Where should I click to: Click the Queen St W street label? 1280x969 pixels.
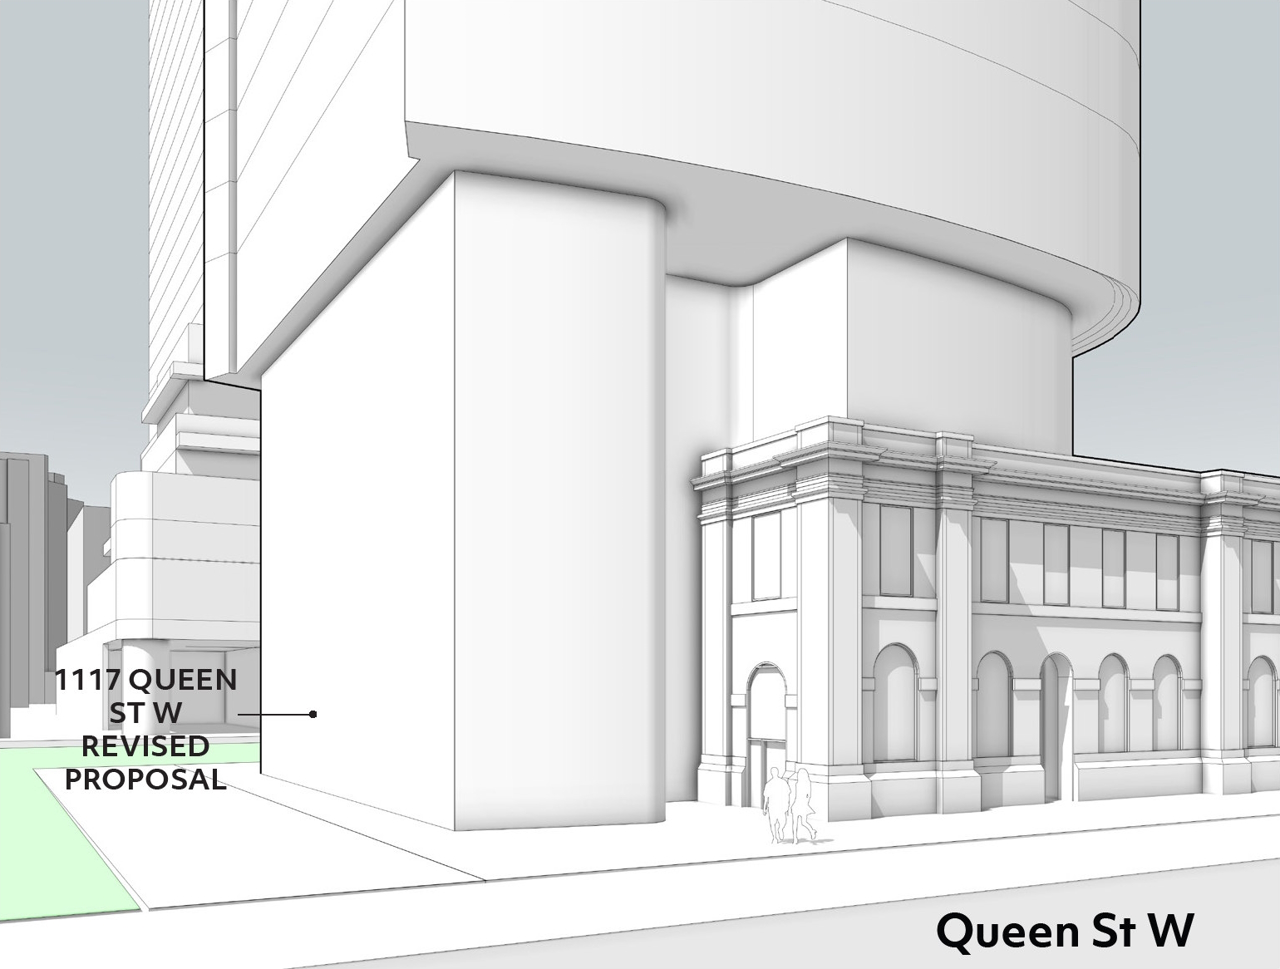pyautogui.click(x=1064, y=930)
